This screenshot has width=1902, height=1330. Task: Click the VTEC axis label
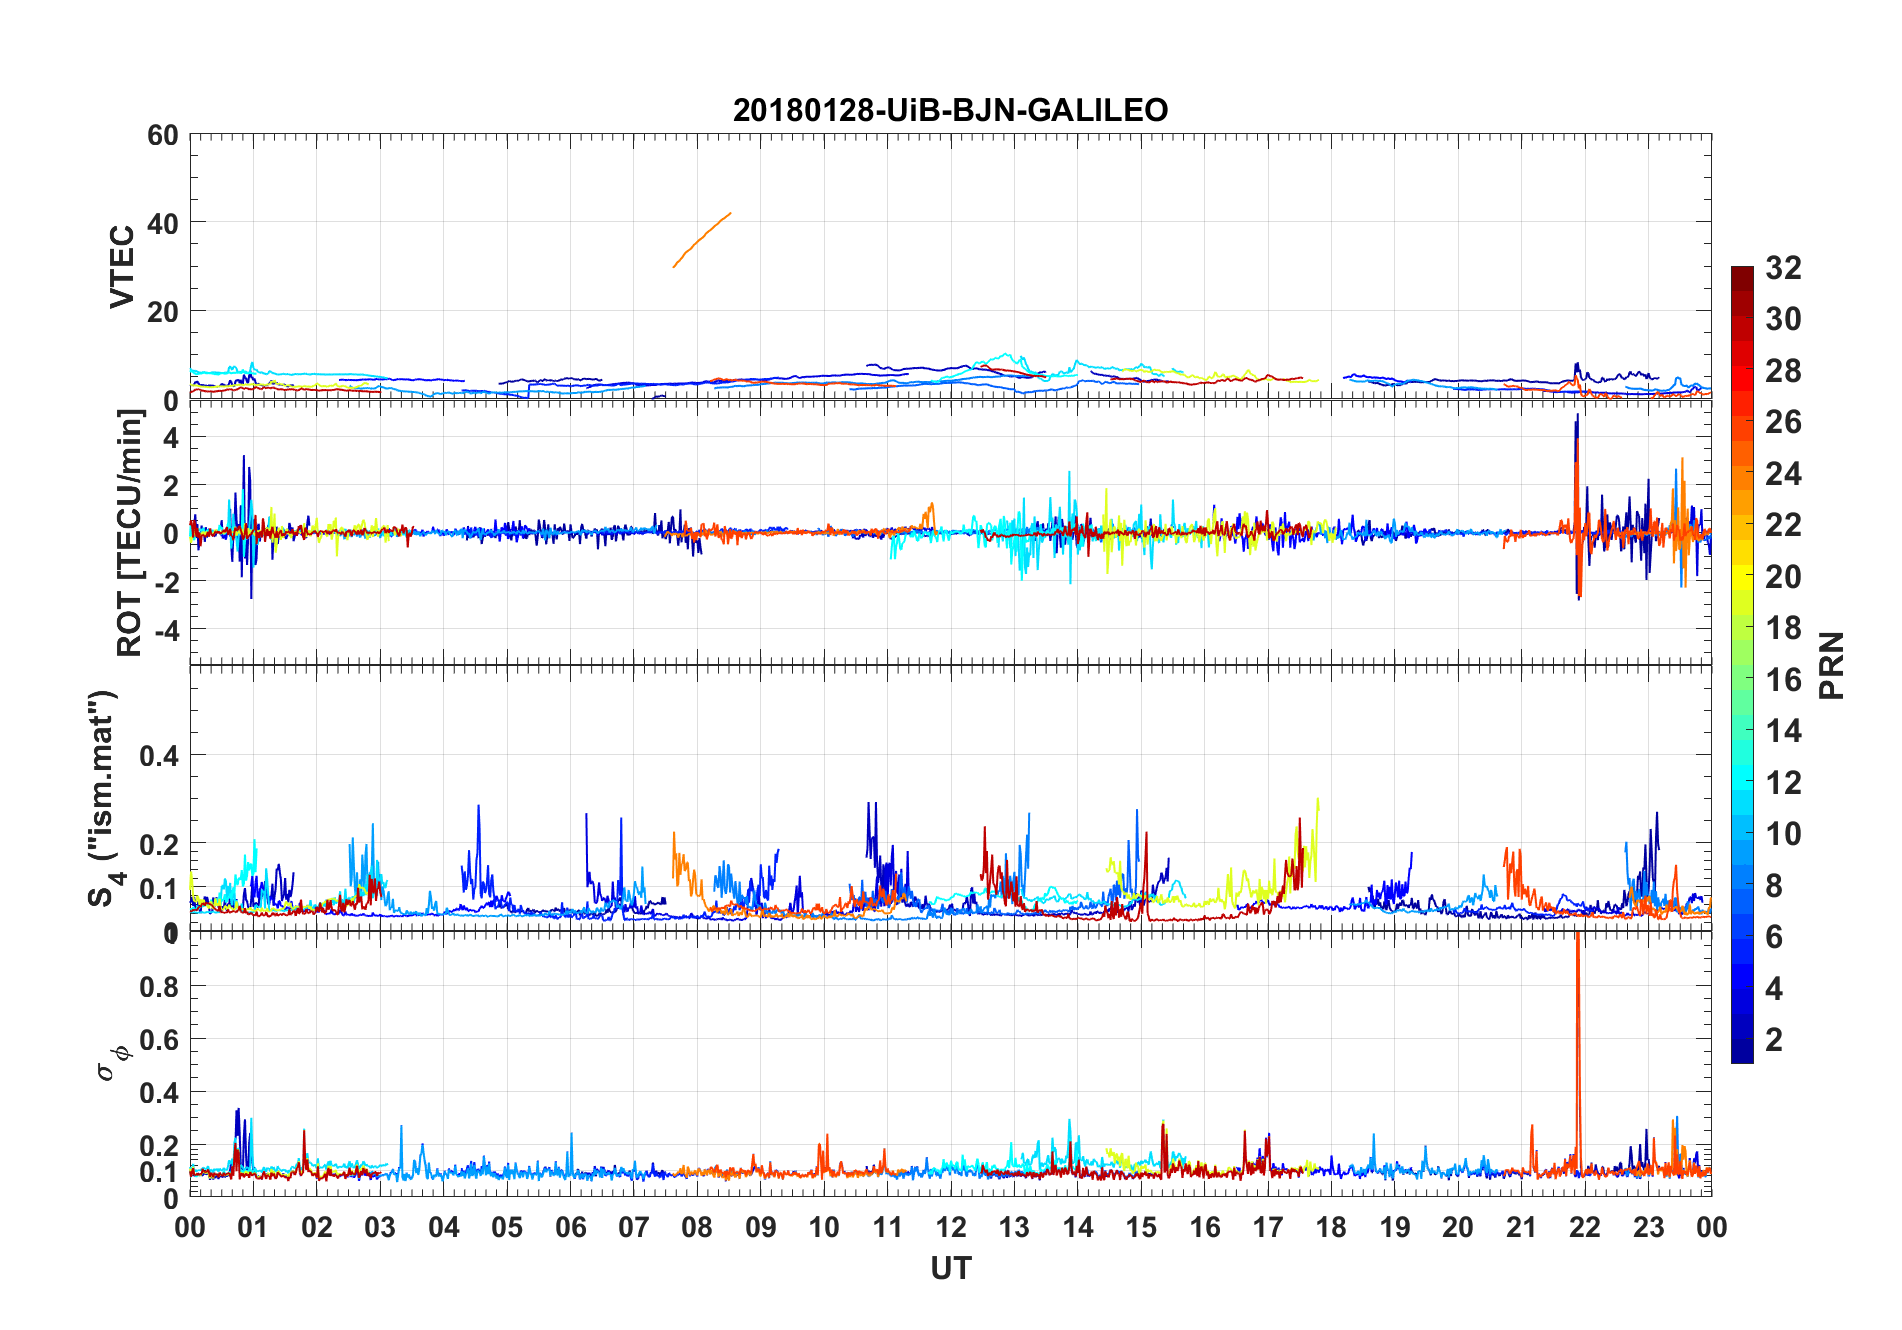point(122,267)
